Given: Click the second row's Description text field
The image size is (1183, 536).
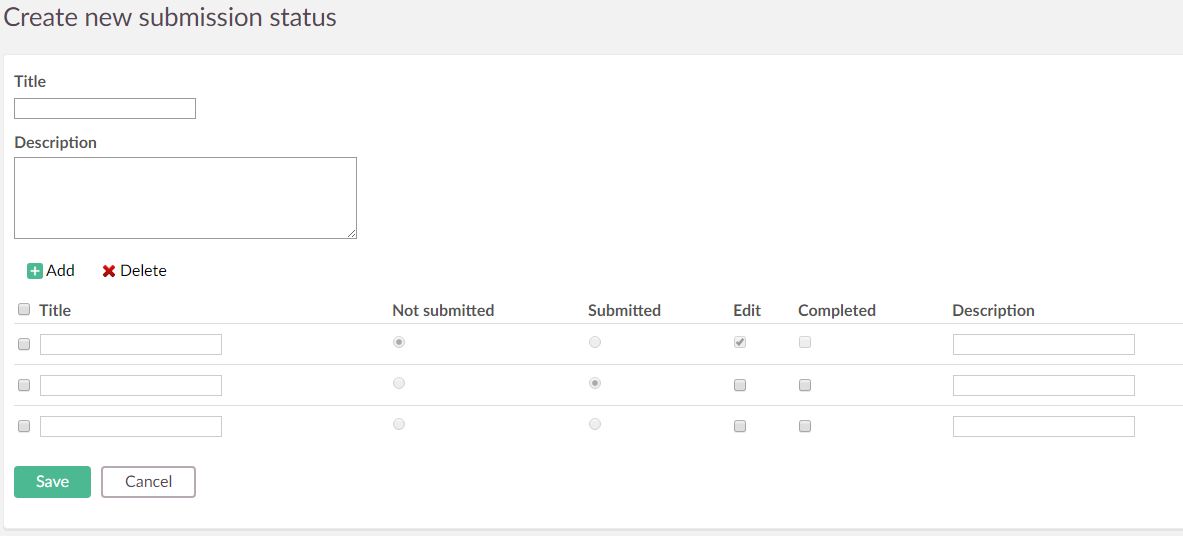Looking at the screenshot, I should point(1043,385).
